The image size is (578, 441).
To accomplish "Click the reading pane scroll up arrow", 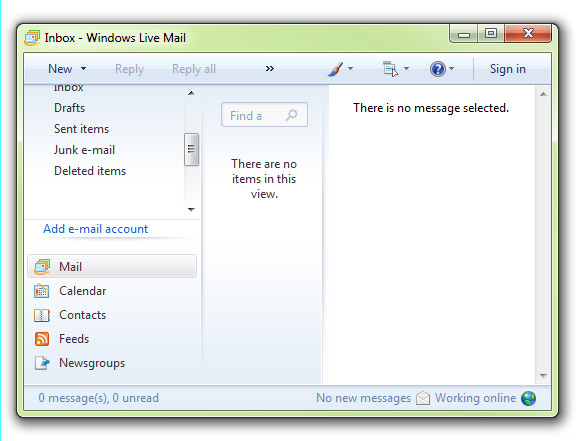I will tap(543, 94).
